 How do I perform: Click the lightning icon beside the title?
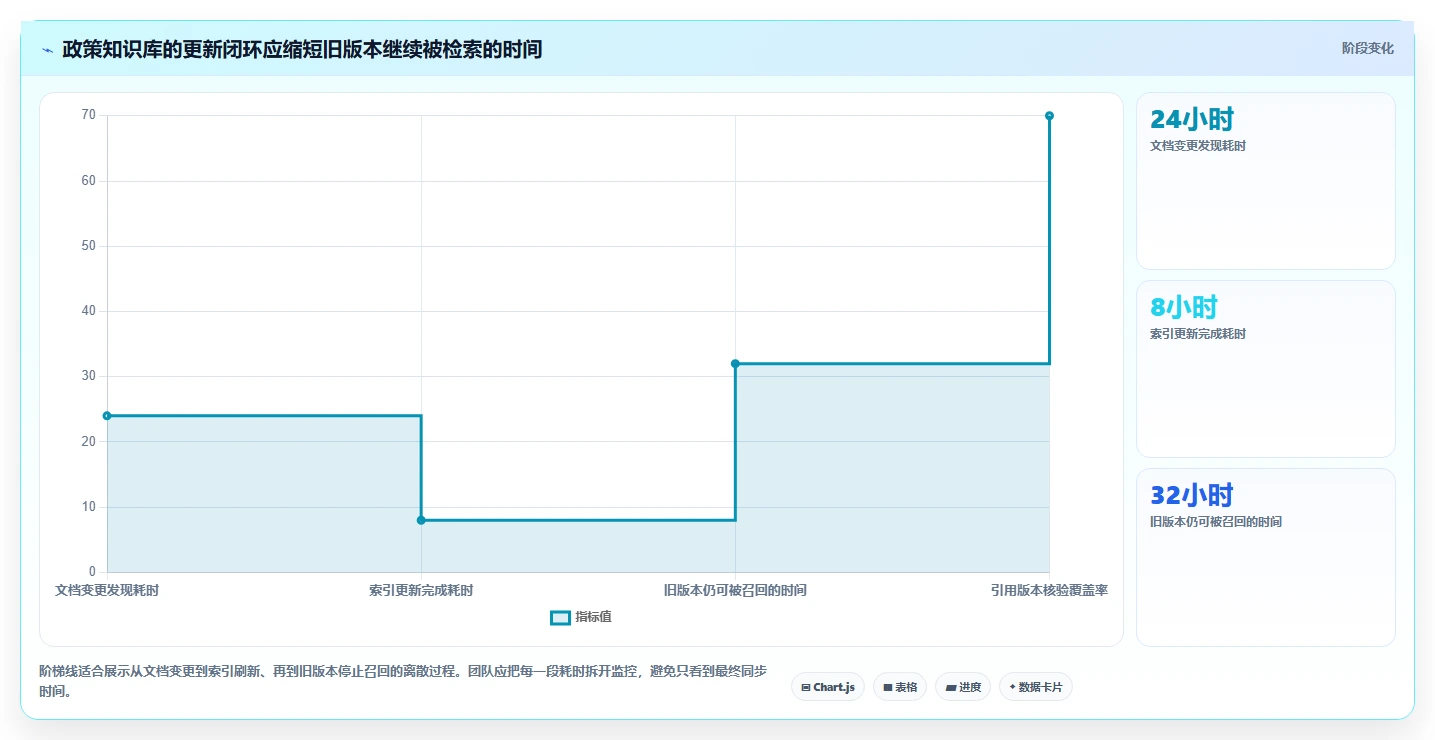tap(48, 49)
